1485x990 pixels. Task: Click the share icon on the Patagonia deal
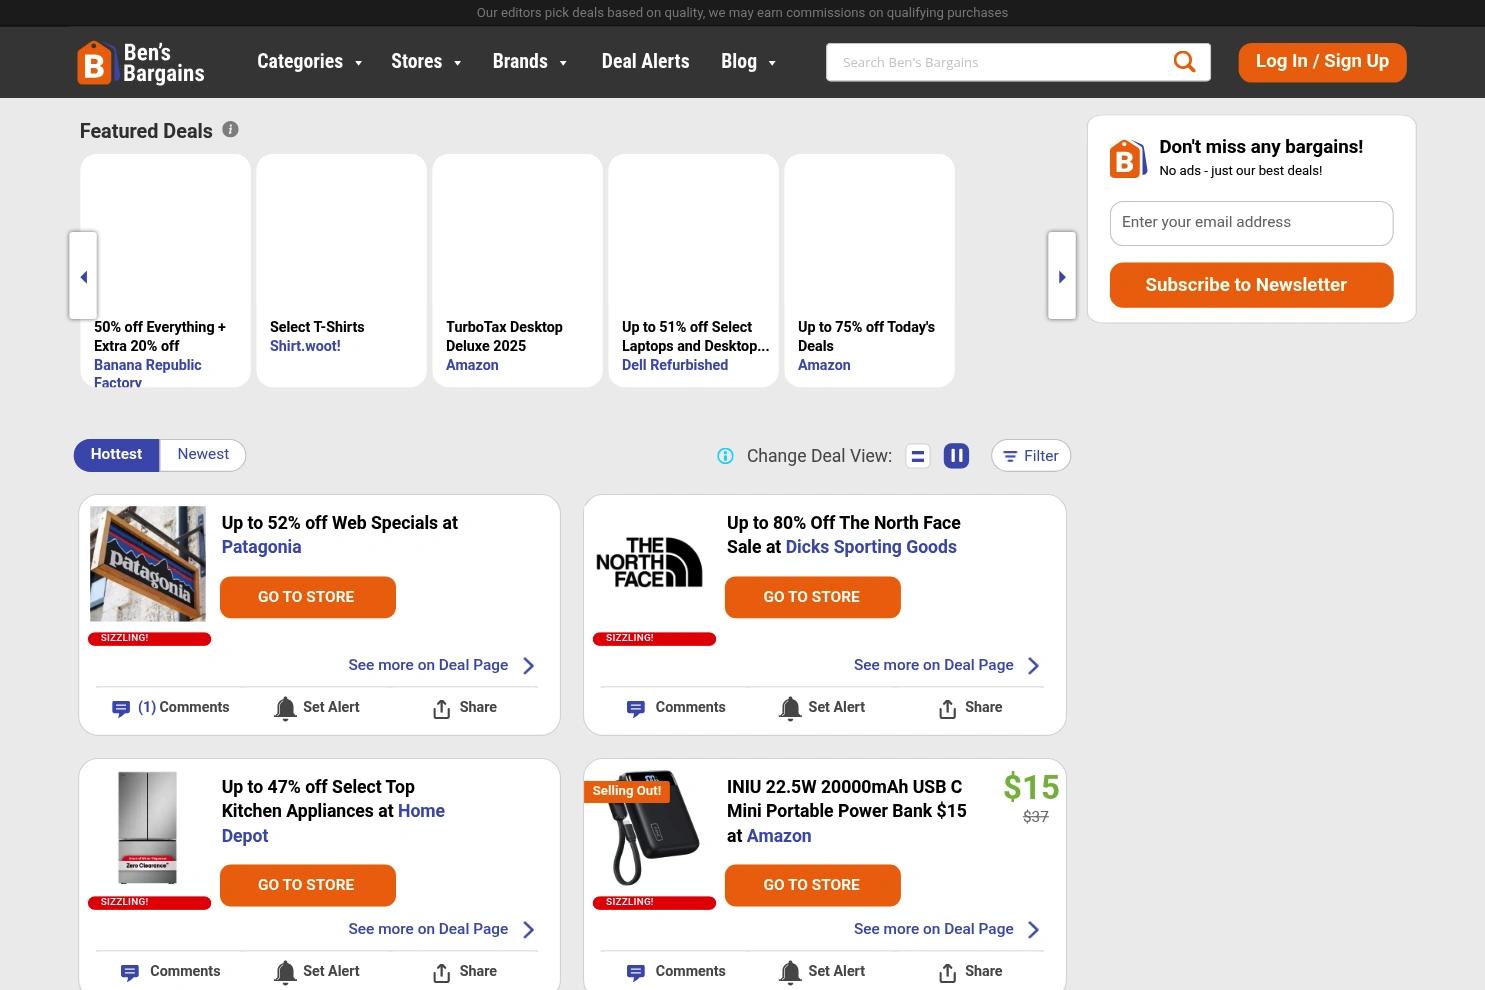tap(441, 708)
